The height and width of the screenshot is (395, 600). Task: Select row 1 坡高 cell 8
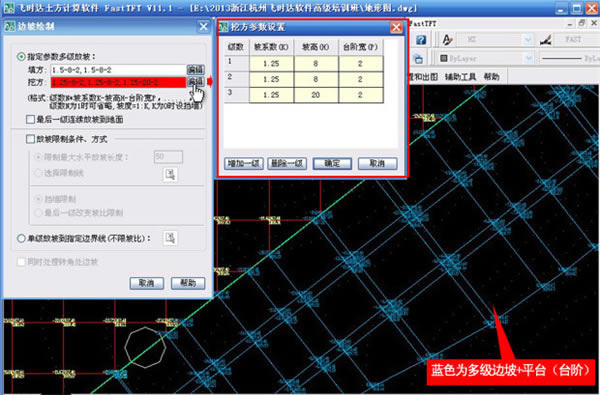316,64
